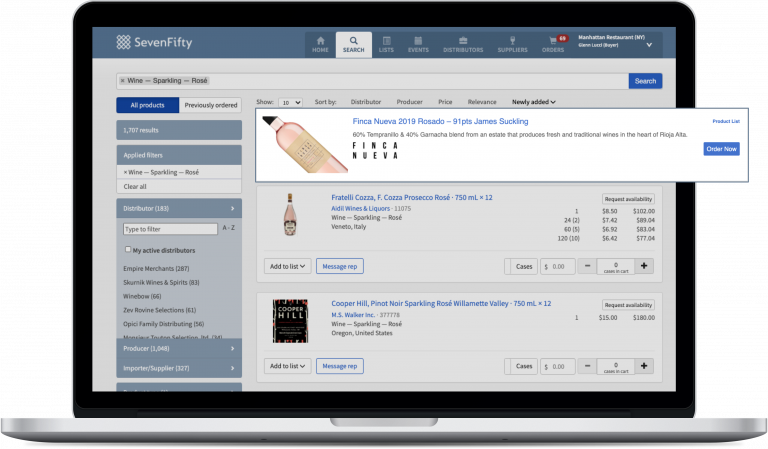Open the Home nav icon
This screenshot has width=768, height=449.
320,44
